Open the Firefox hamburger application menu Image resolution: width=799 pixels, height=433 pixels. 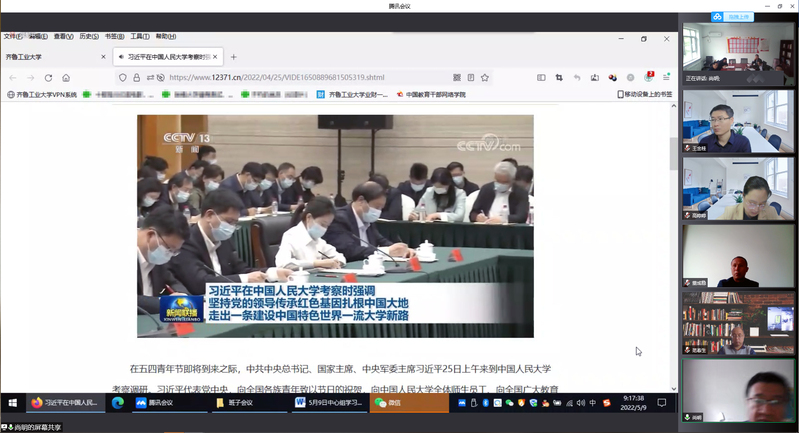pyautogui.click(x=666, y=77)
